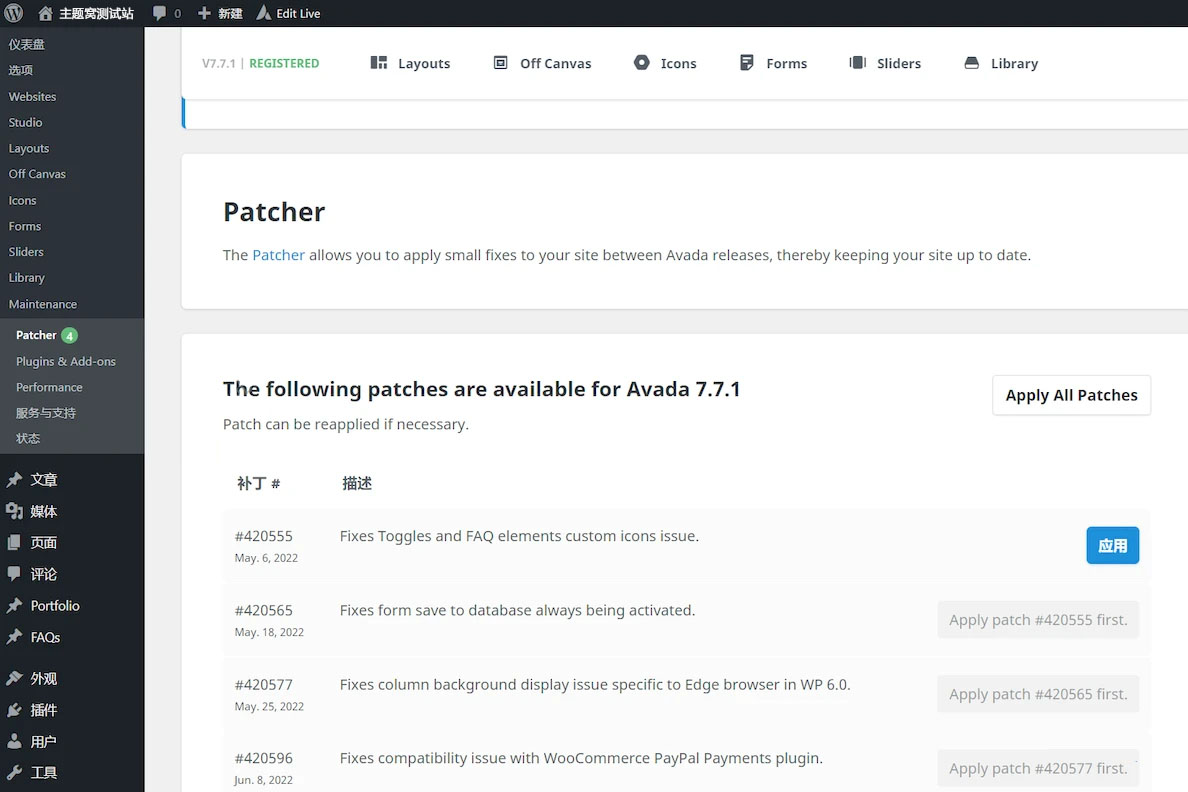
Task: Click the Library drive icon in Avada header
Action: [971, 63]
